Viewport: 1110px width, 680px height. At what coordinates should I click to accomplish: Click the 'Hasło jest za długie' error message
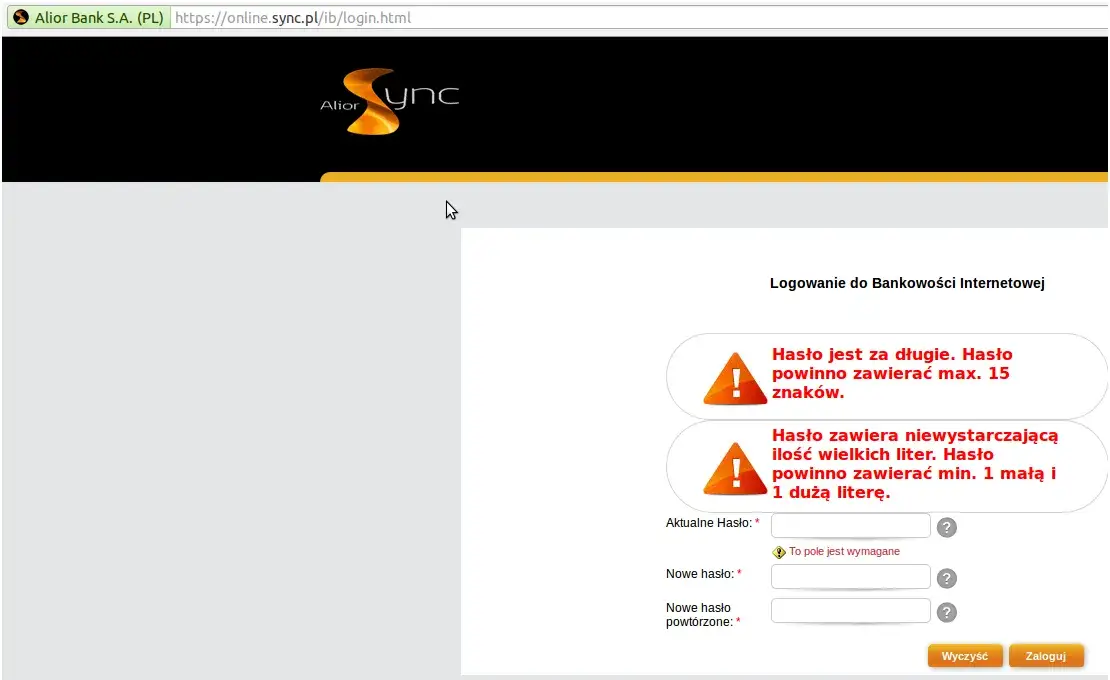892,373
